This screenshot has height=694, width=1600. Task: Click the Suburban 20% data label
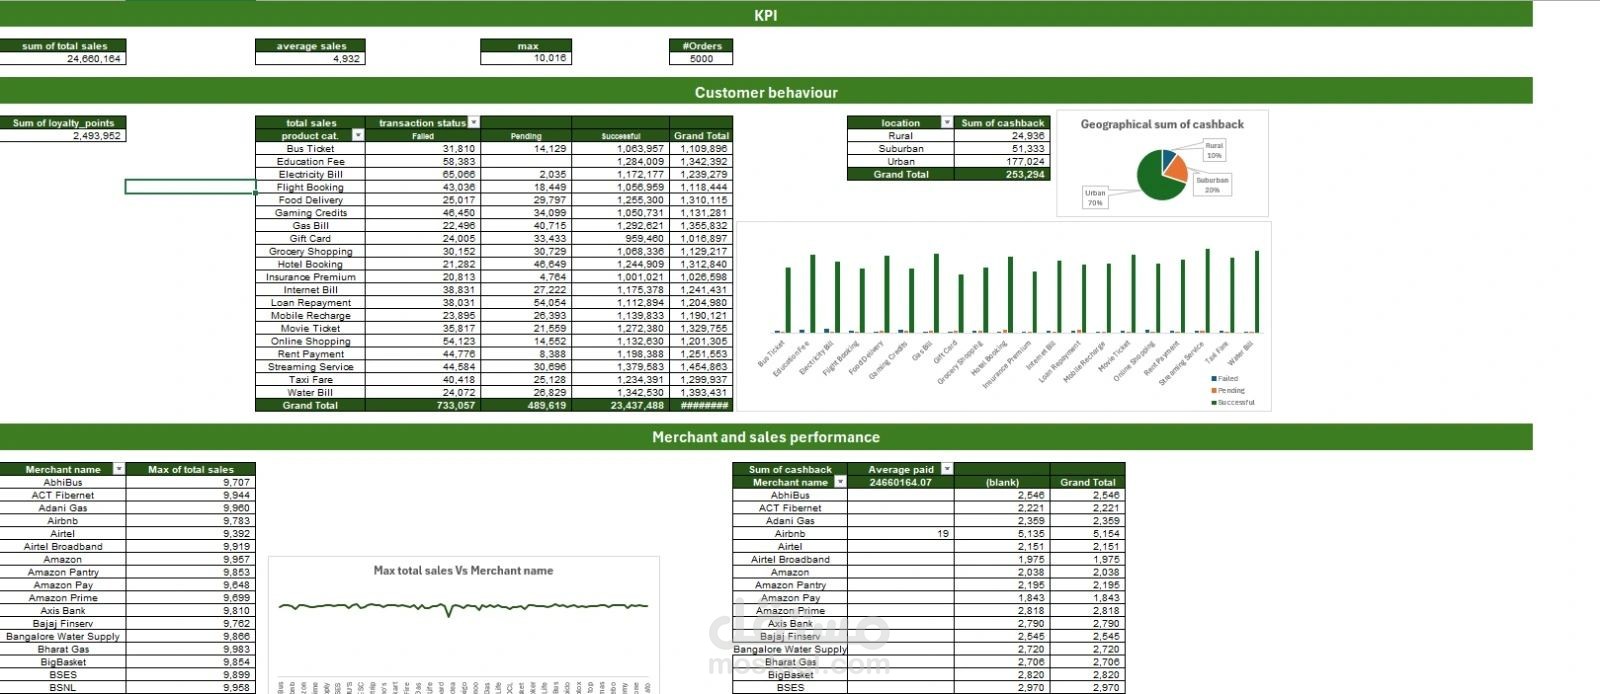point(1212,185)
